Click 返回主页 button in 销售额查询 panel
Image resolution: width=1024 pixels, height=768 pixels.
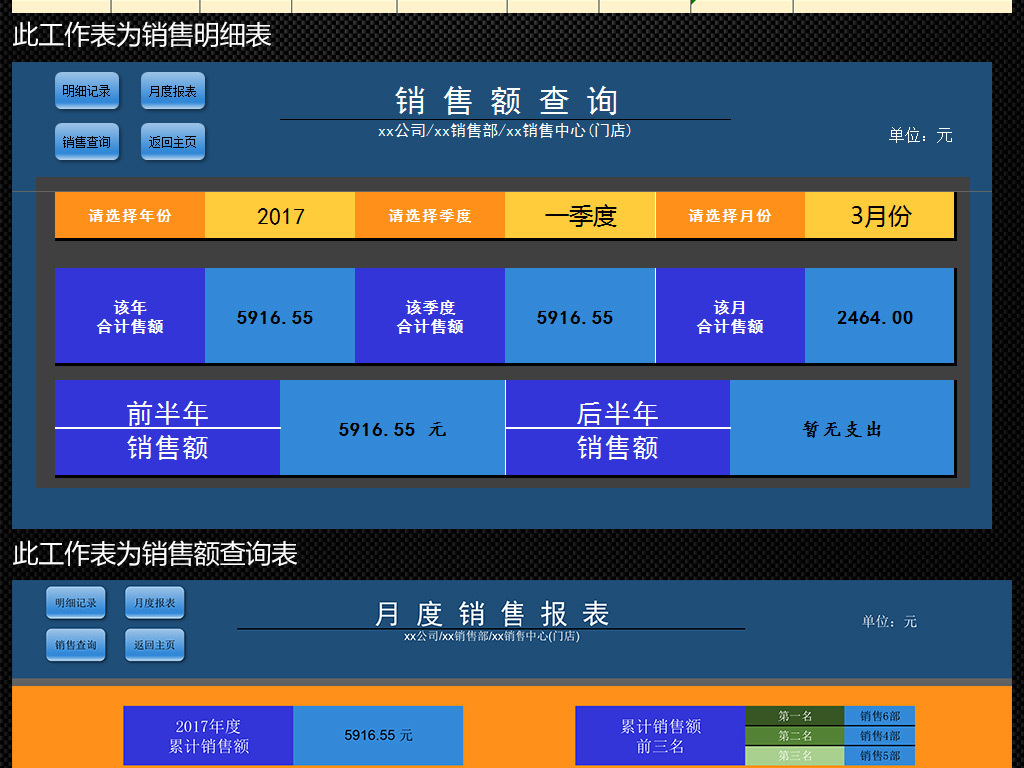coord(173,142)
